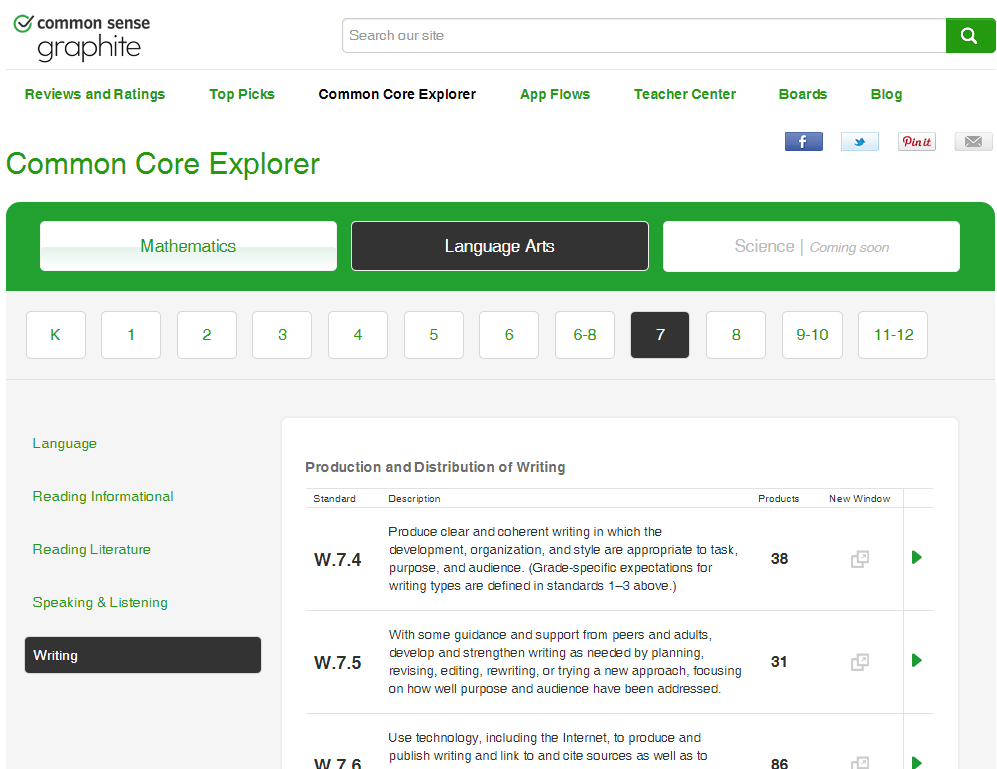The height and width of the screenshot is (769, 997).
Task: Click the 38 products count
Action: (780, 559)
